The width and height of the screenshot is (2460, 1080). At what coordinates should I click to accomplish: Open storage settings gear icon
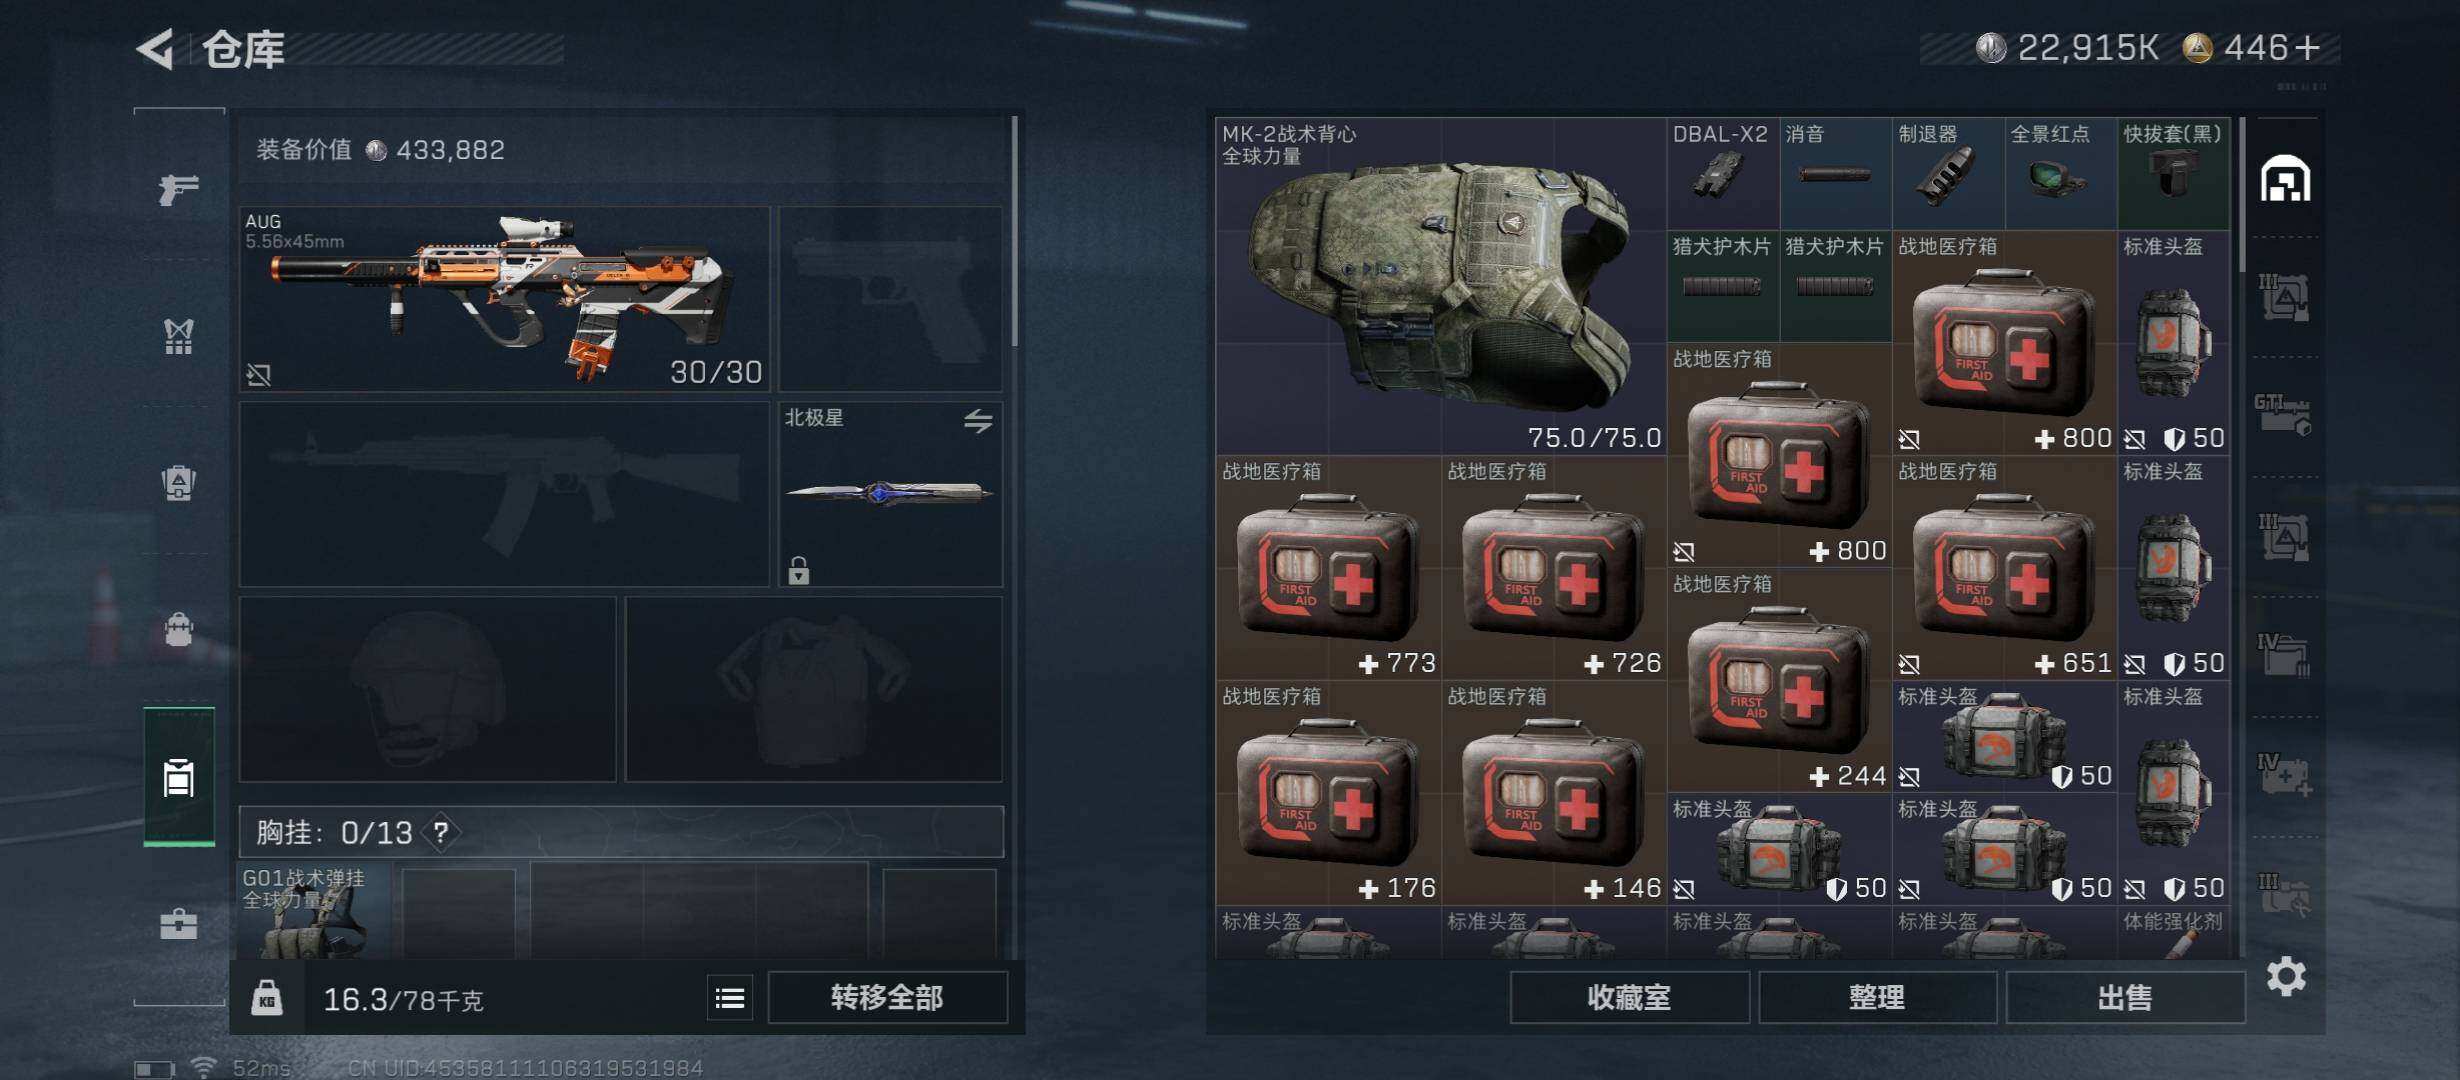[x=2286, y=975]
